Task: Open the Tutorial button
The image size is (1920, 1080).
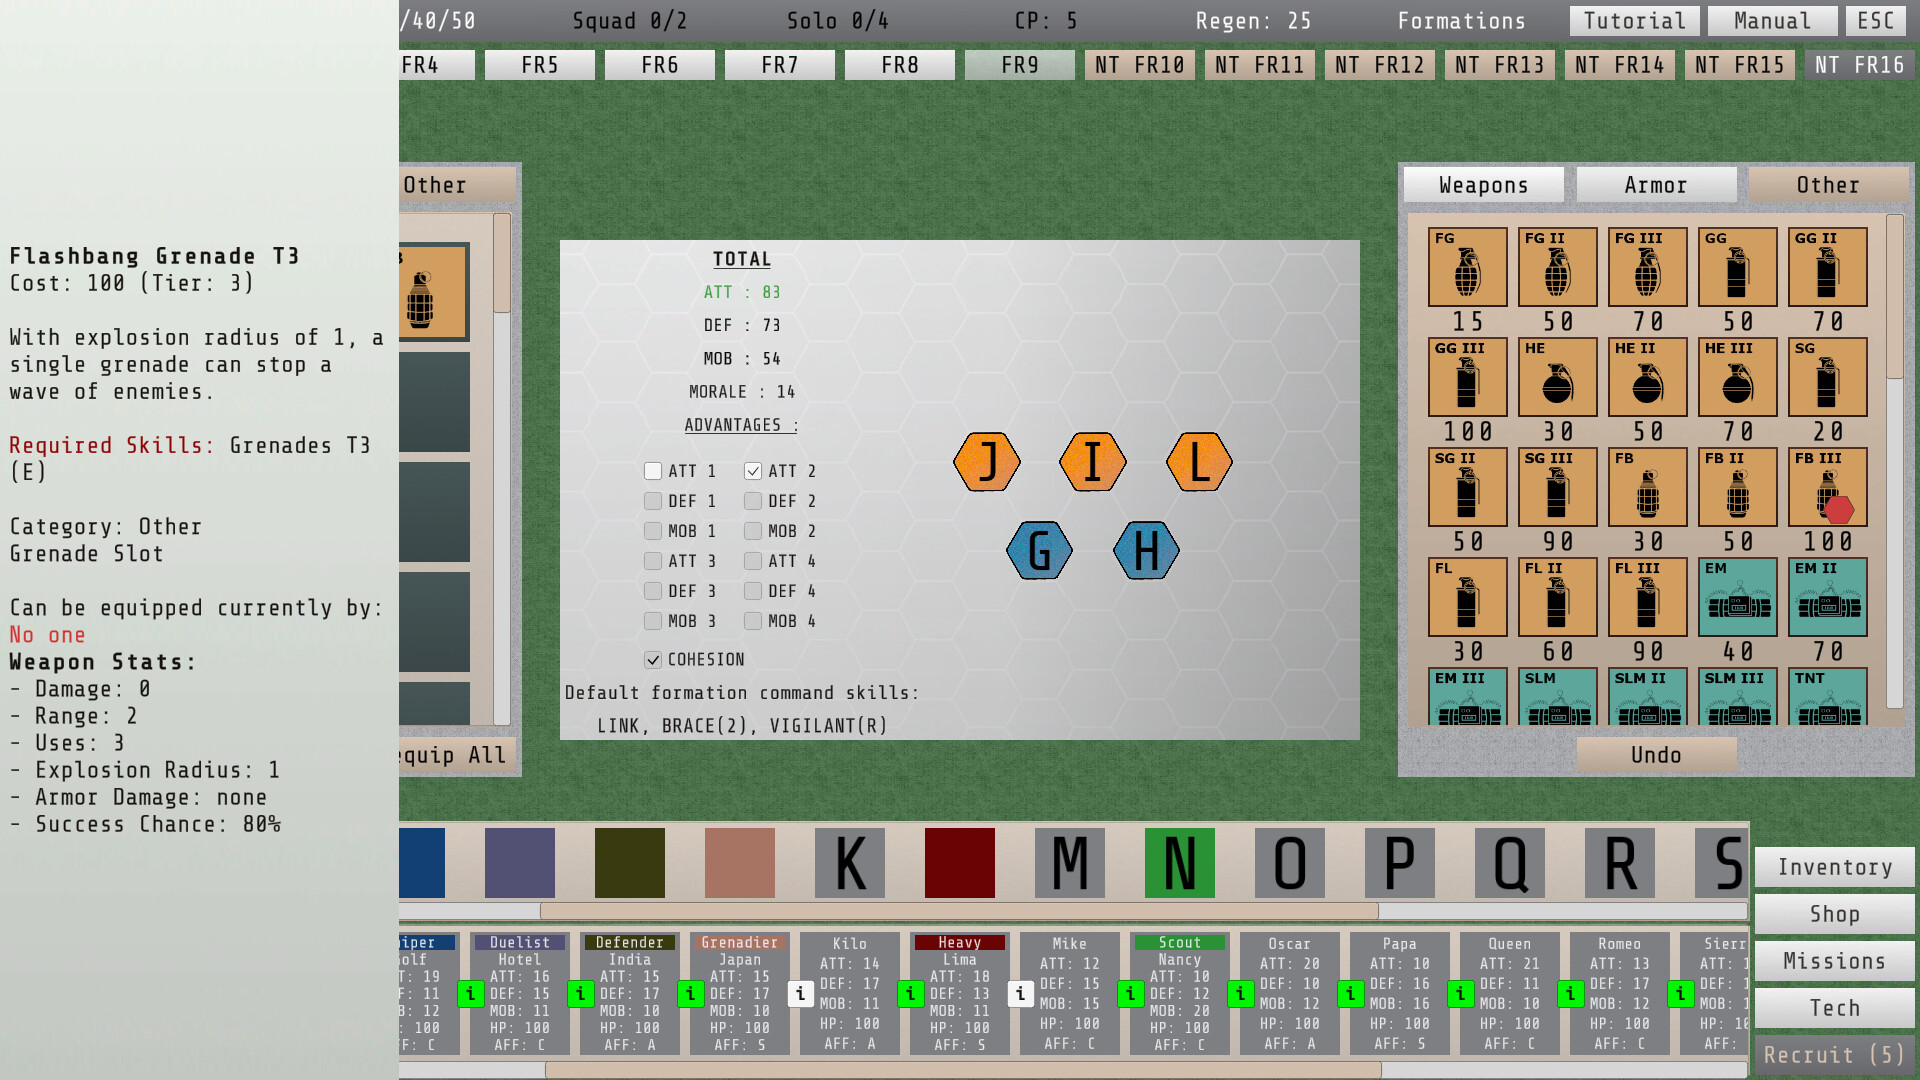Action: coord(1635,21)
